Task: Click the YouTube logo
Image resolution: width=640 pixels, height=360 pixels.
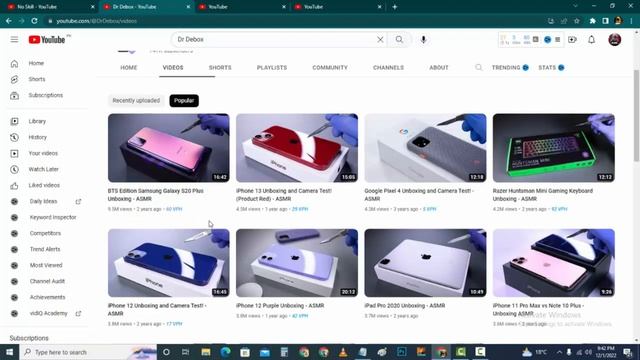Action: click(x=47, y=40)
